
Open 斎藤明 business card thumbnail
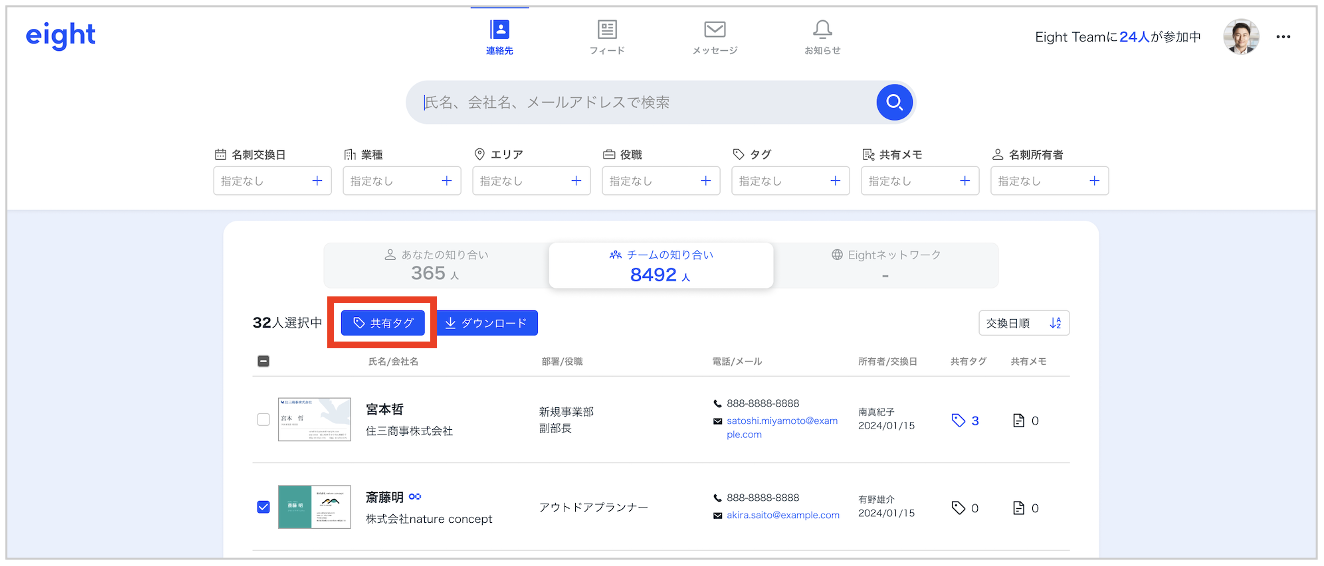tap(314, 507)
